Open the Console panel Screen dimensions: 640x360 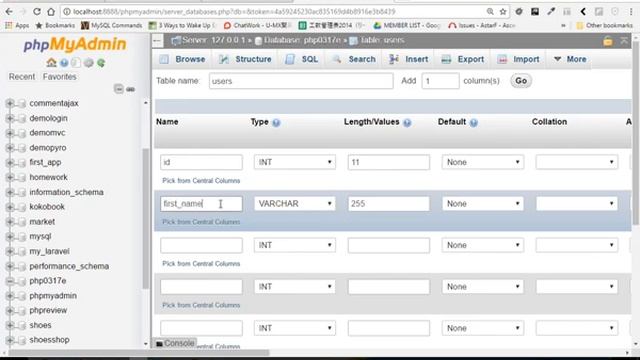(175, 343)
